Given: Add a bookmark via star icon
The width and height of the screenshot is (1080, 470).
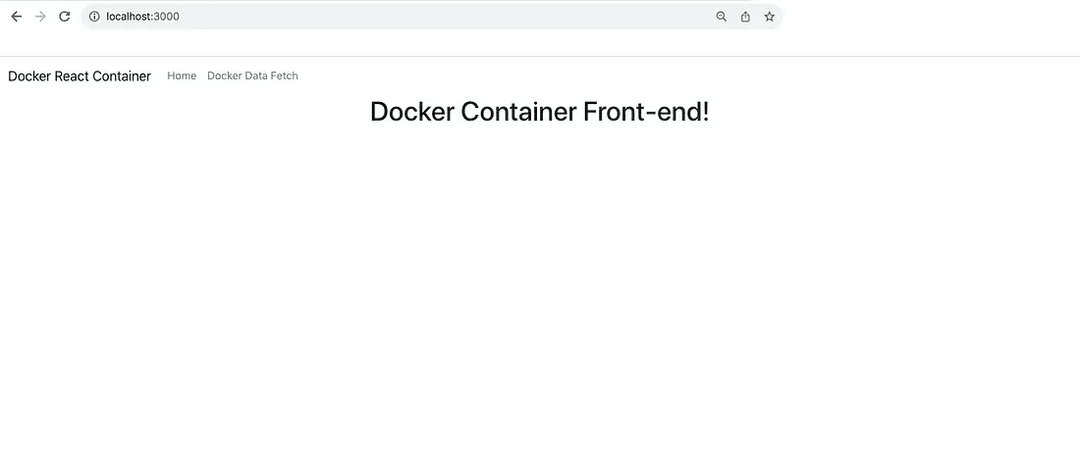Looking at the screenshot, I should [x=769, y=16].
